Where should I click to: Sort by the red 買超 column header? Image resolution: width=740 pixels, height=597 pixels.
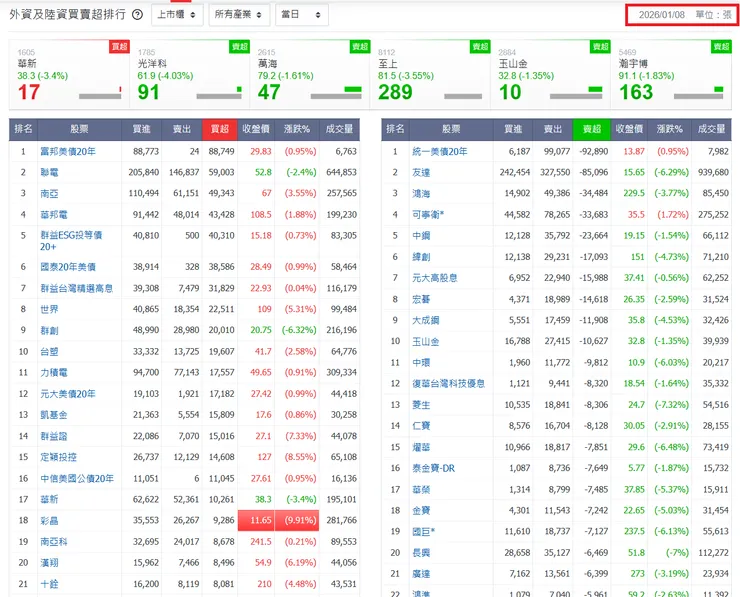pos(219,129)
